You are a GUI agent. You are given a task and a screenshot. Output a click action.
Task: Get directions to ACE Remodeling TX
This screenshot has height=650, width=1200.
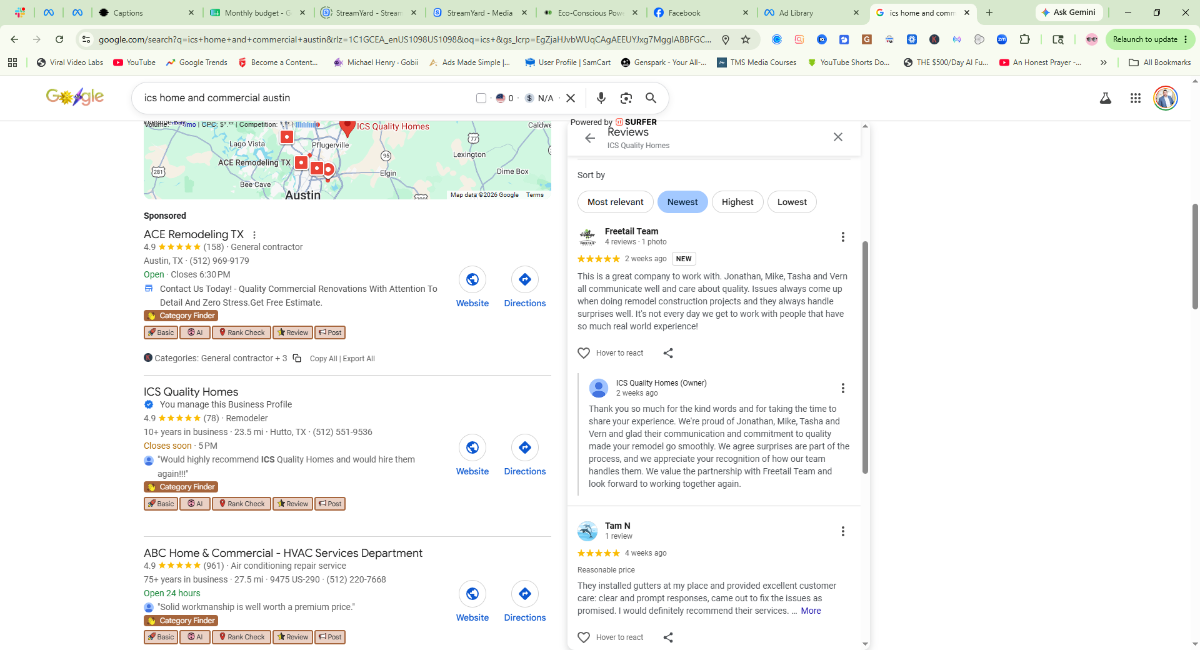525,280
